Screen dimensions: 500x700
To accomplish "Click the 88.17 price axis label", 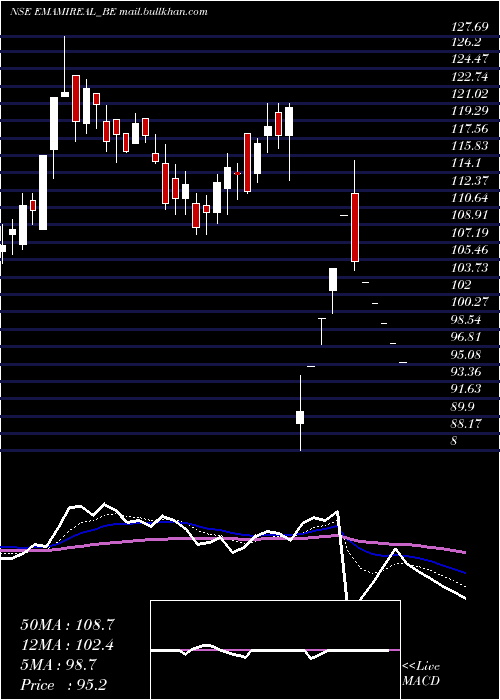I will tap(468, 424).
